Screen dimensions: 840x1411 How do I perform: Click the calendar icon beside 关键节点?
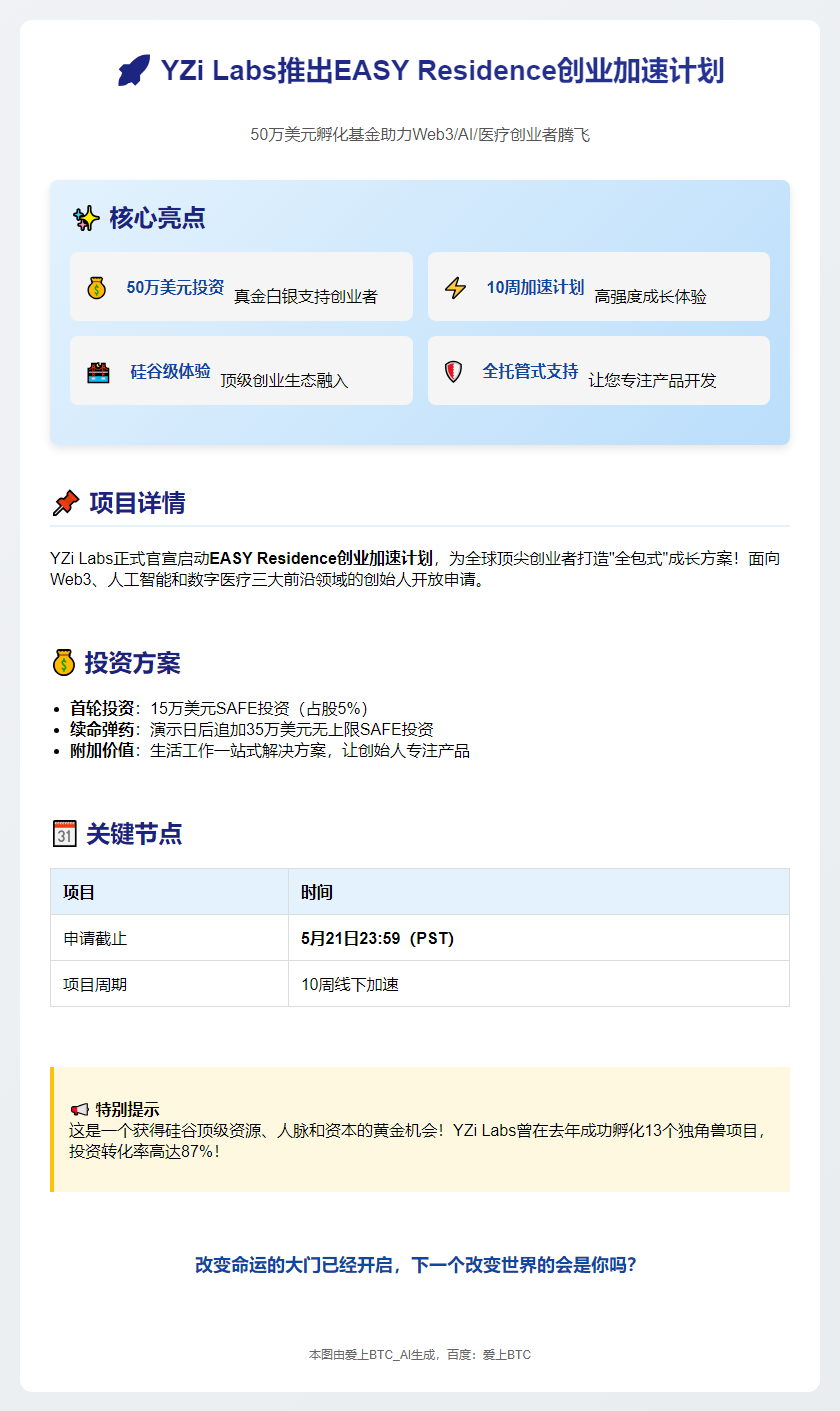64,834
